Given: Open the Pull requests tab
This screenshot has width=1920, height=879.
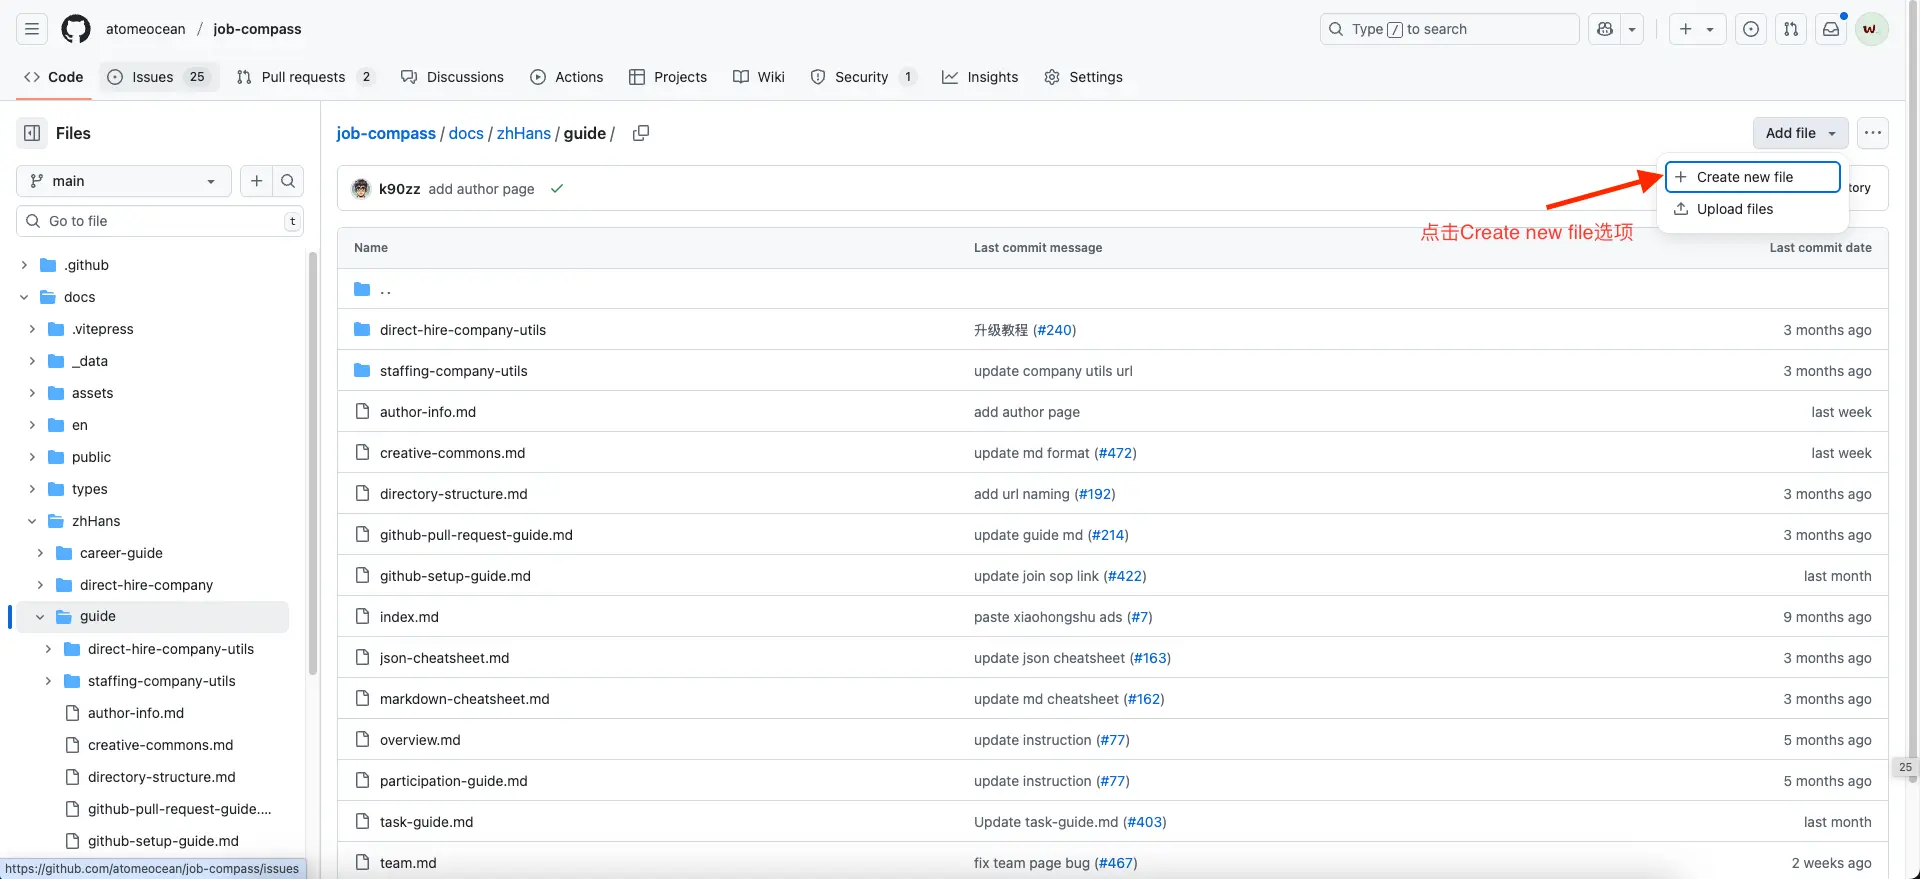Looking at the screenshot, I should pyautogui.click(x=305, y=77).
